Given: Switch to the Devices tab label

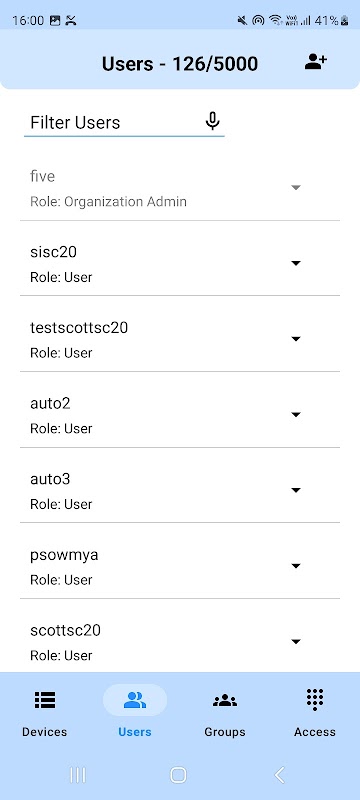Looking at the screenshot, I should 44,732.
